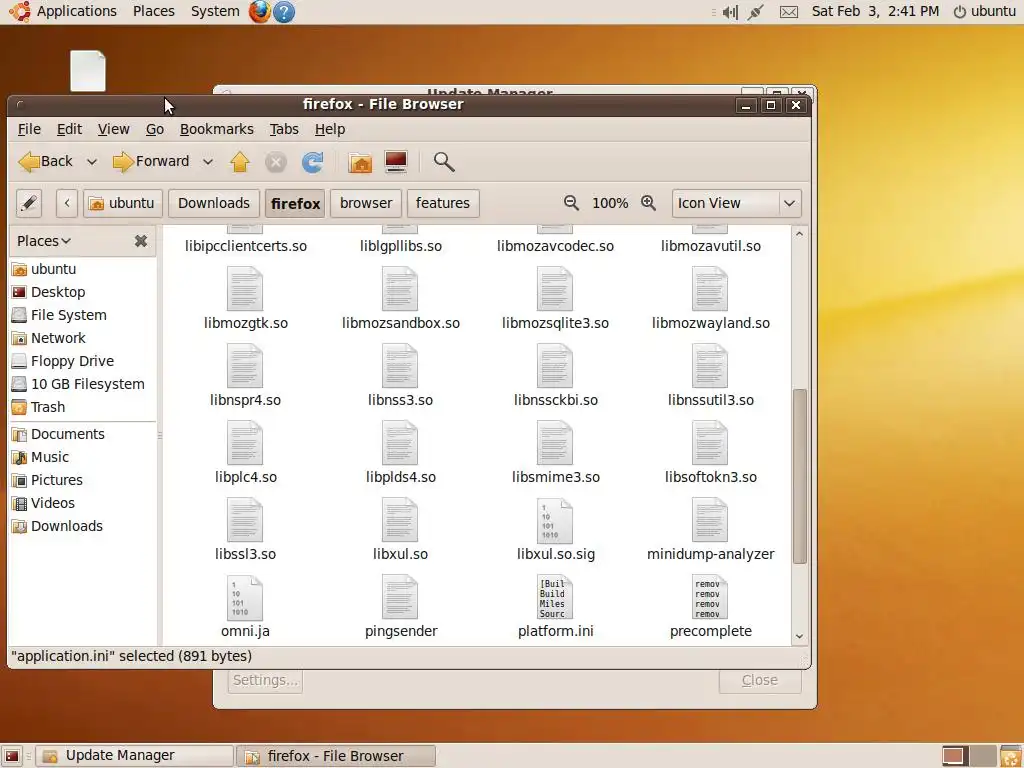Viewport: 1024px width, 768px height.
Task: Click the scrollbar down arrow
Action: click(799, 636)
